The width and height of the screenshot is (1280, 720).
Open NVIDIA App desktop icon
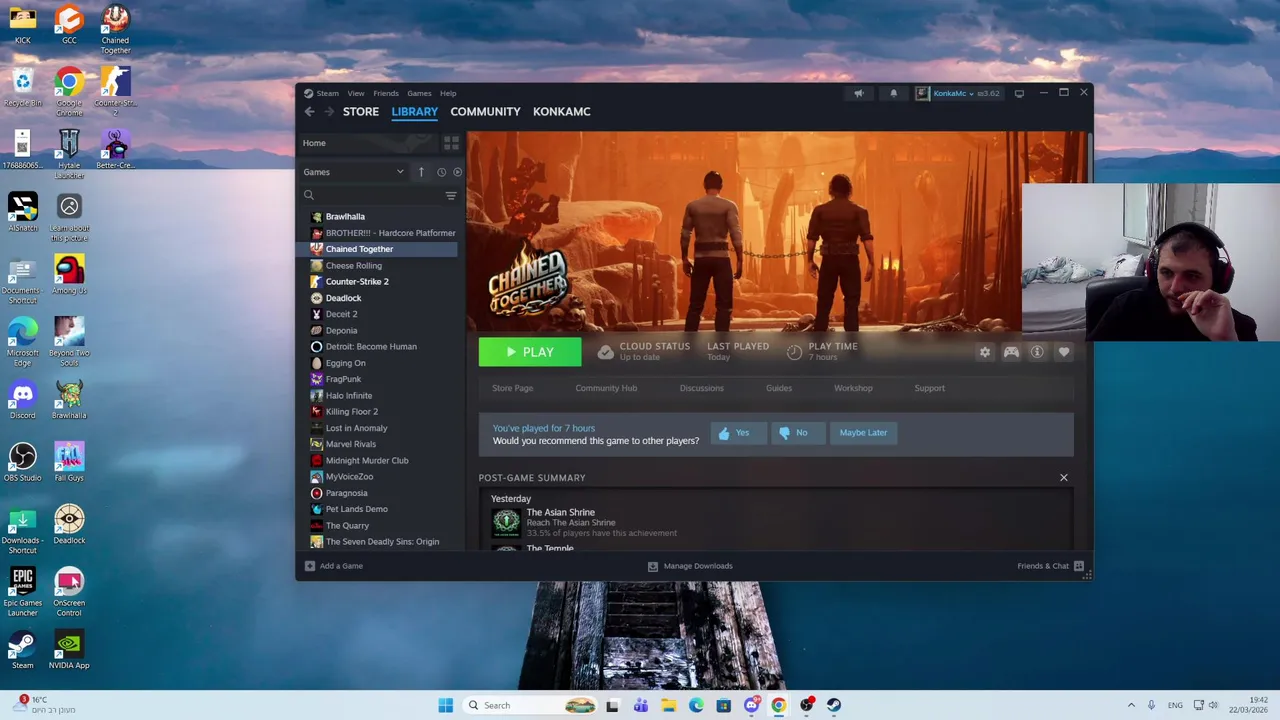[69, 650]
